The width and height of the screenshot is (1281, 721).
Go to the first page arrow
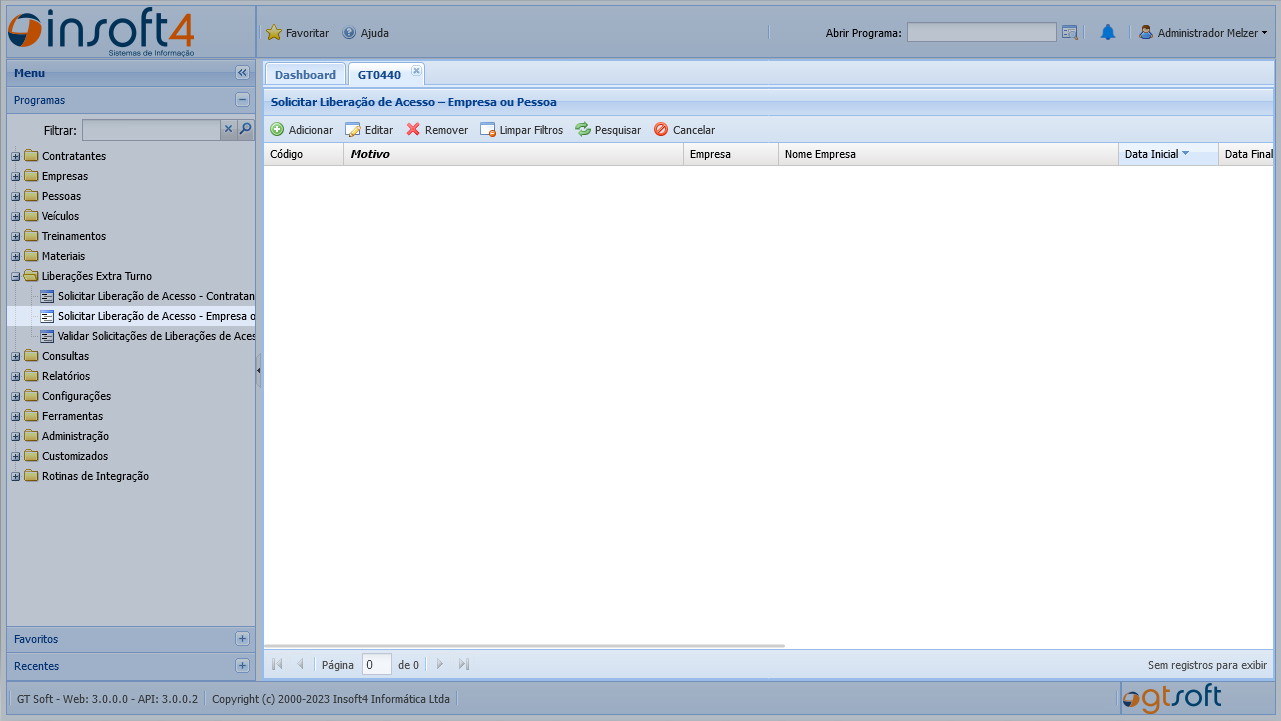click(x=277, y=664)
